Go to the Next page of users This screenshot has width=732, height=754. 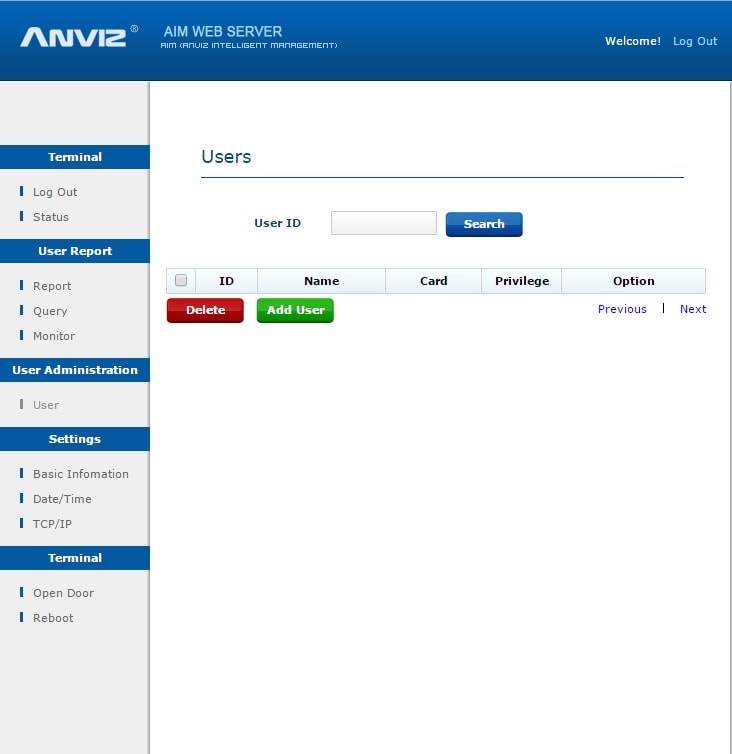click(x=693, y=309)
